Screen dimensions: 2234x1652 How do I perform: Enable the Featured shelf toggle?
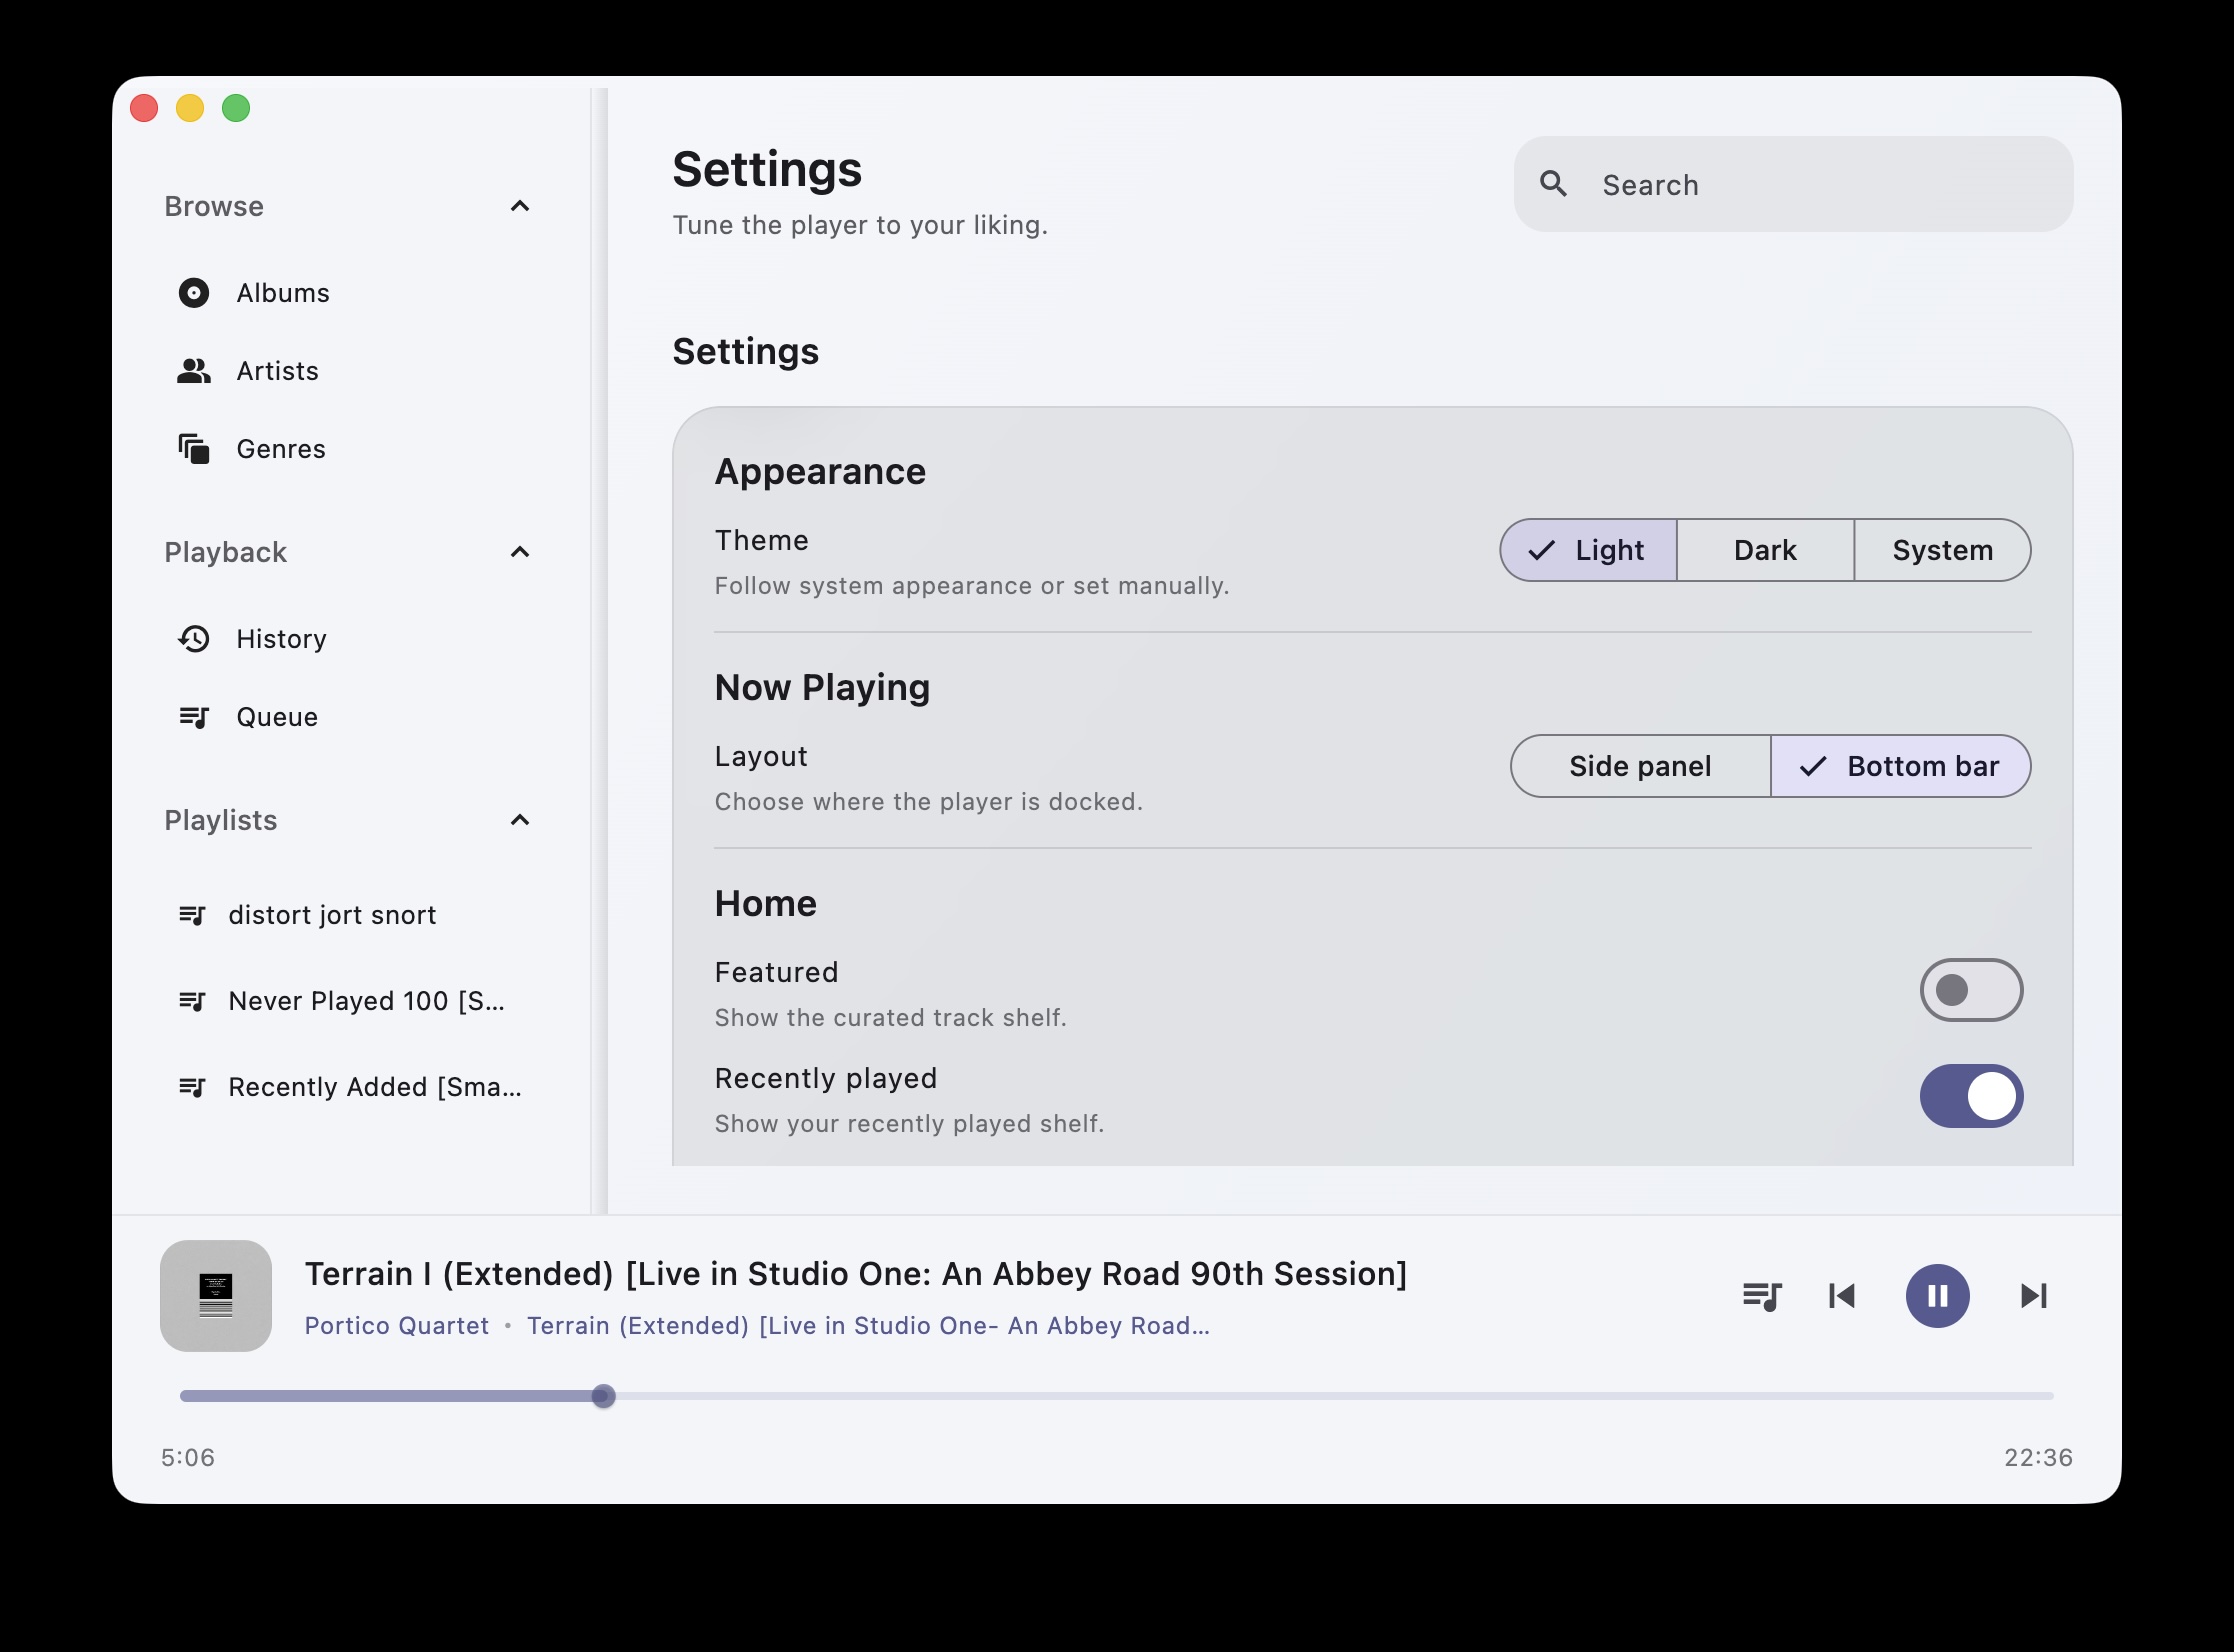pos(1970,990)
